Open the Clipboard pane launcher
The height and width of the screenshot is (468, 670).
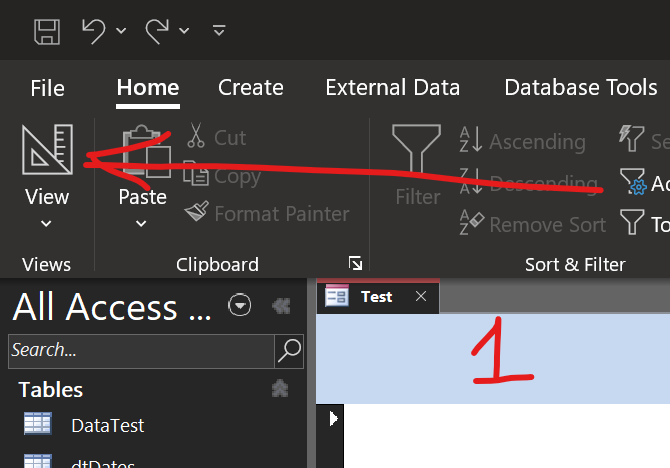point(356,263)
